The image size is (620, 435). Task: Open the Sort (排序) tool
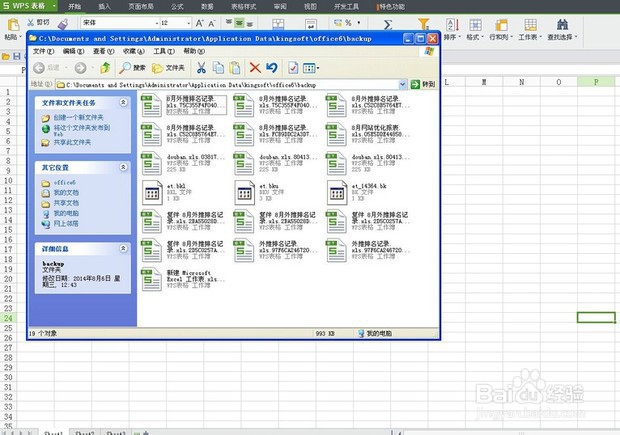(452, 29)
